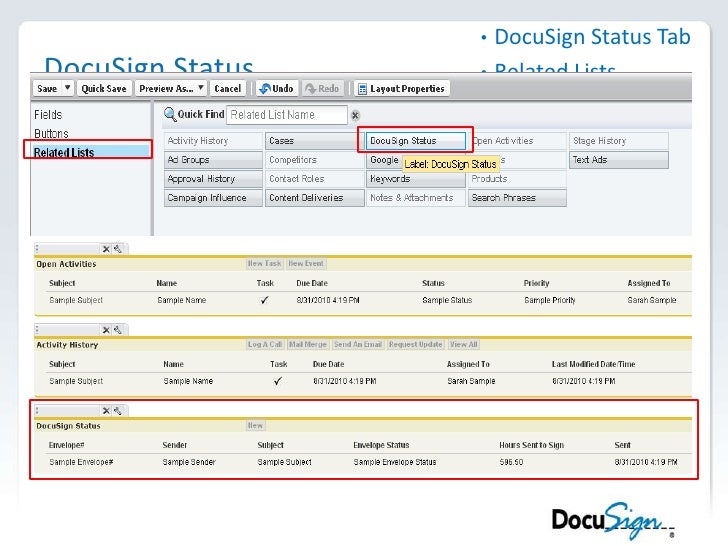Viewport: 728px width, 546px height.
Task: Click the Cancel button
Action: coord(228,88)
